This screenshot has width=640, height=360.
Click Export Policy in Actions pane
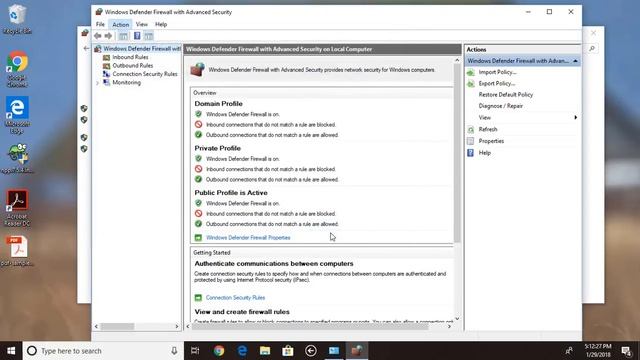pos(497,83)
